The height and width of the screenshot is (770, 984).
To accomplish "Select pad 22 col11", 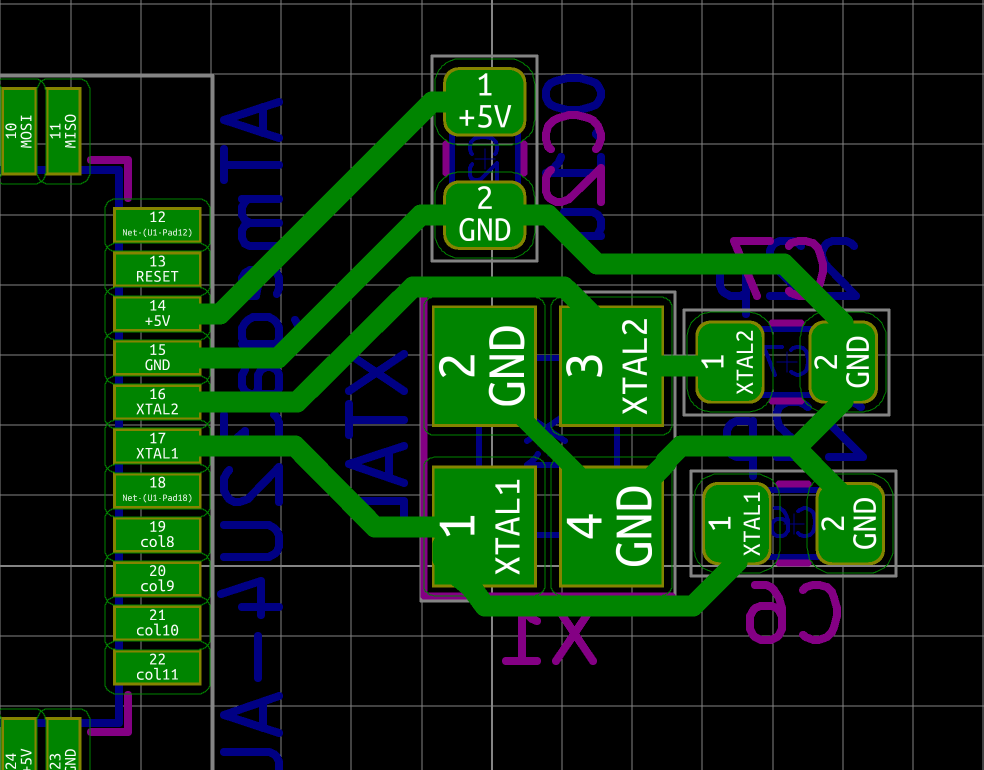I will point(157,667).
